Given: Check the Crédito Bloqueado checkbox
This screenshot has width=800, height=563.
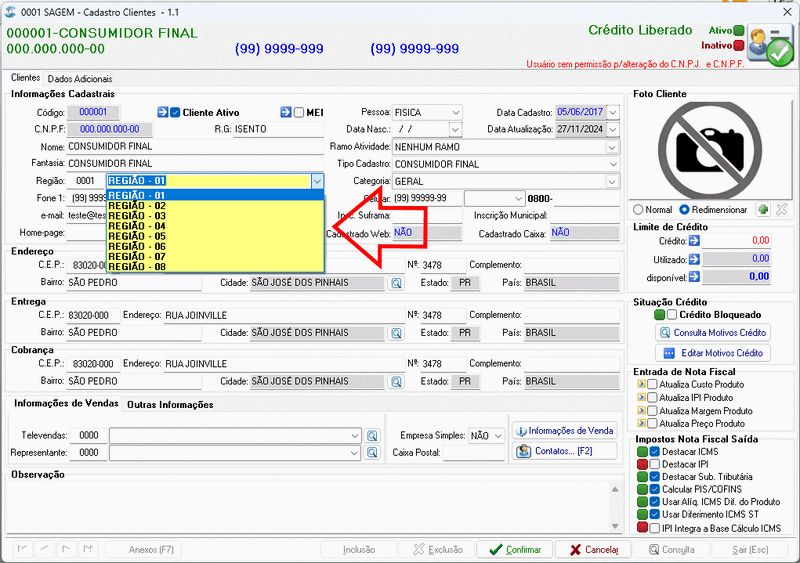Looking at the screenshot, I should tap(672, 314).
